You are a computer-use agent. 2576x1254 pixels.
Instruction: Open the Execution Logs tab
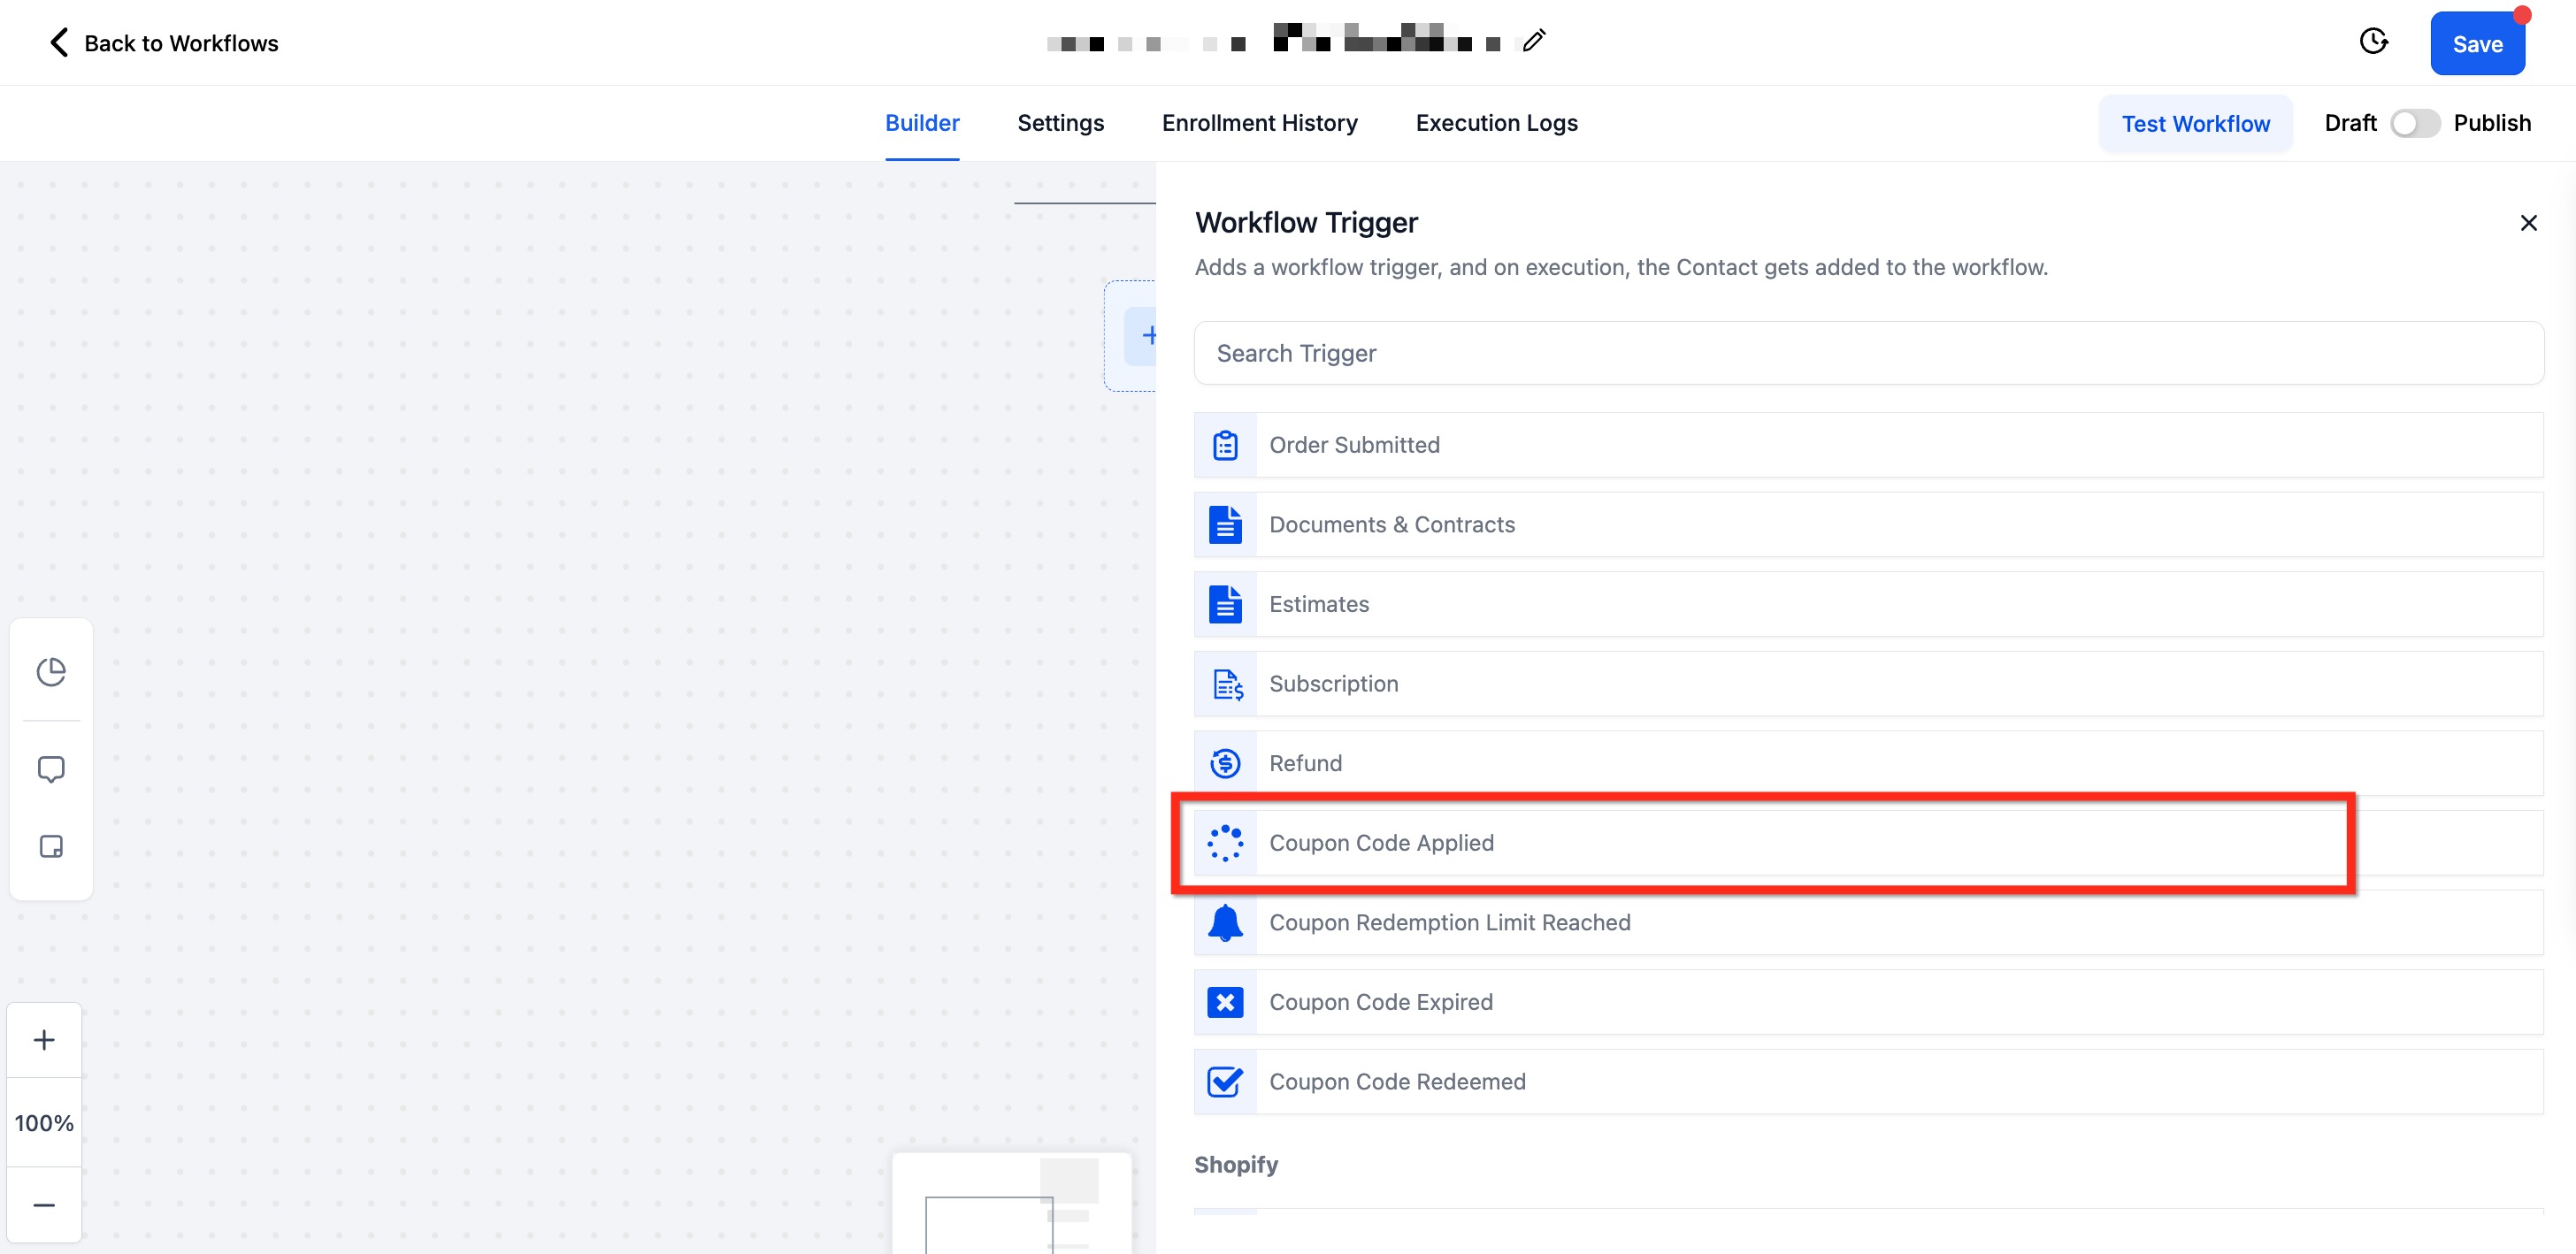click(1496, 123)
